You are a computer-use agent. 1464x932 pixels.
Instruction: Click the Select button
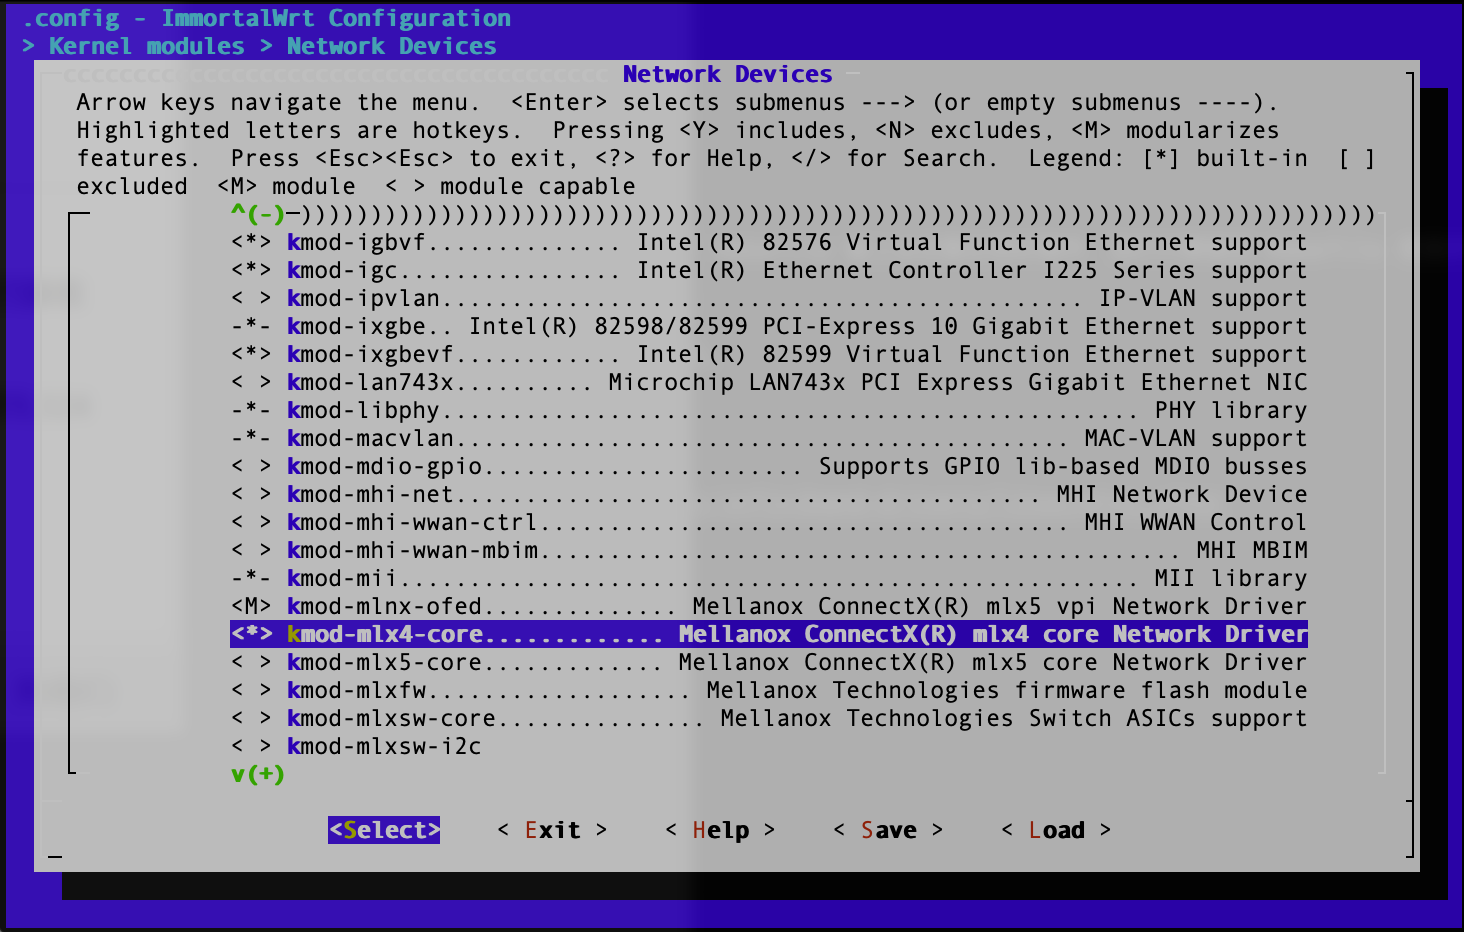(x=384, y=830)
